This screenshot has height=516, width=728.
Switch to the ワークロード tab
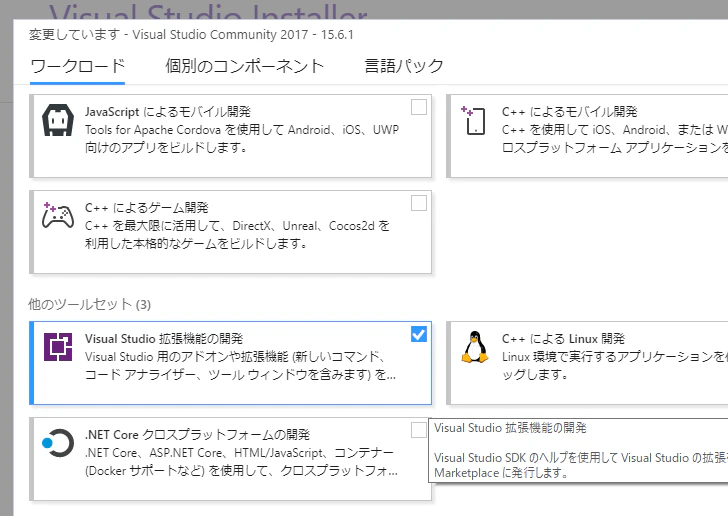pyautogui.click(x=78, y=66)
